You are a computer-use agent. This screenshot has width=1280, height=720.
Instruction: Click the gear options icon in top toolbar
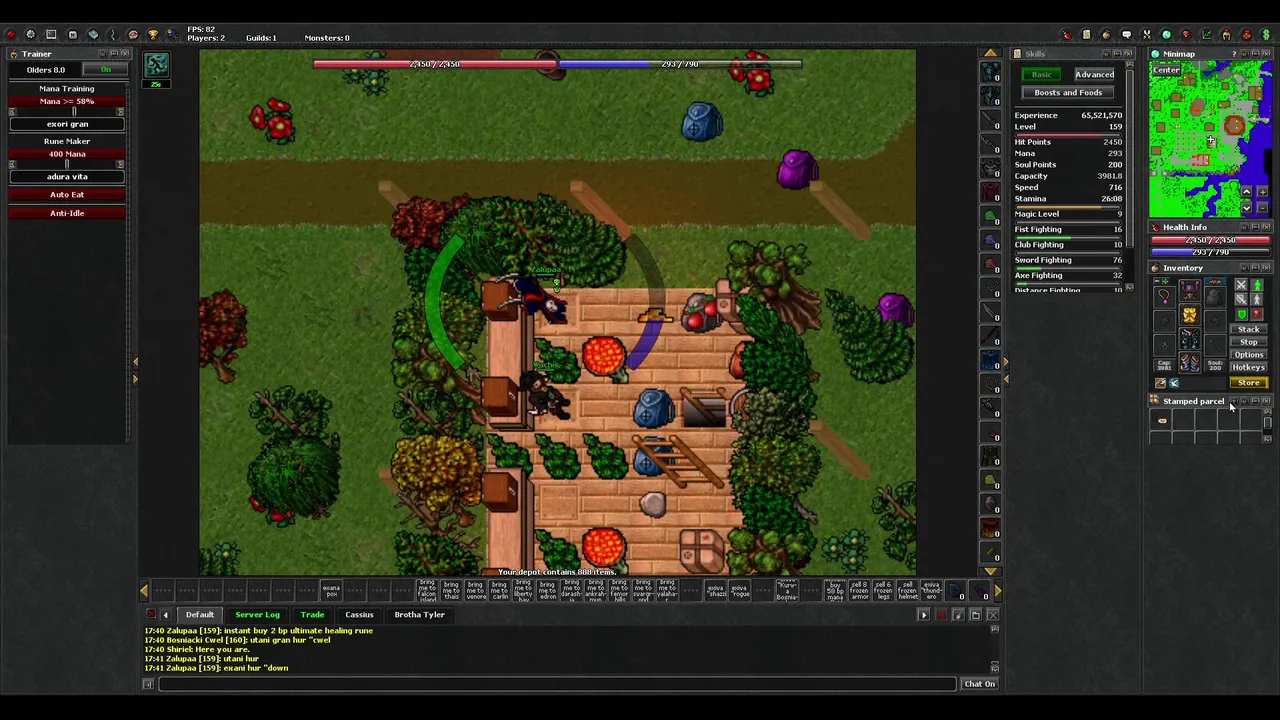pyautogui.click(x=31, y=35)
